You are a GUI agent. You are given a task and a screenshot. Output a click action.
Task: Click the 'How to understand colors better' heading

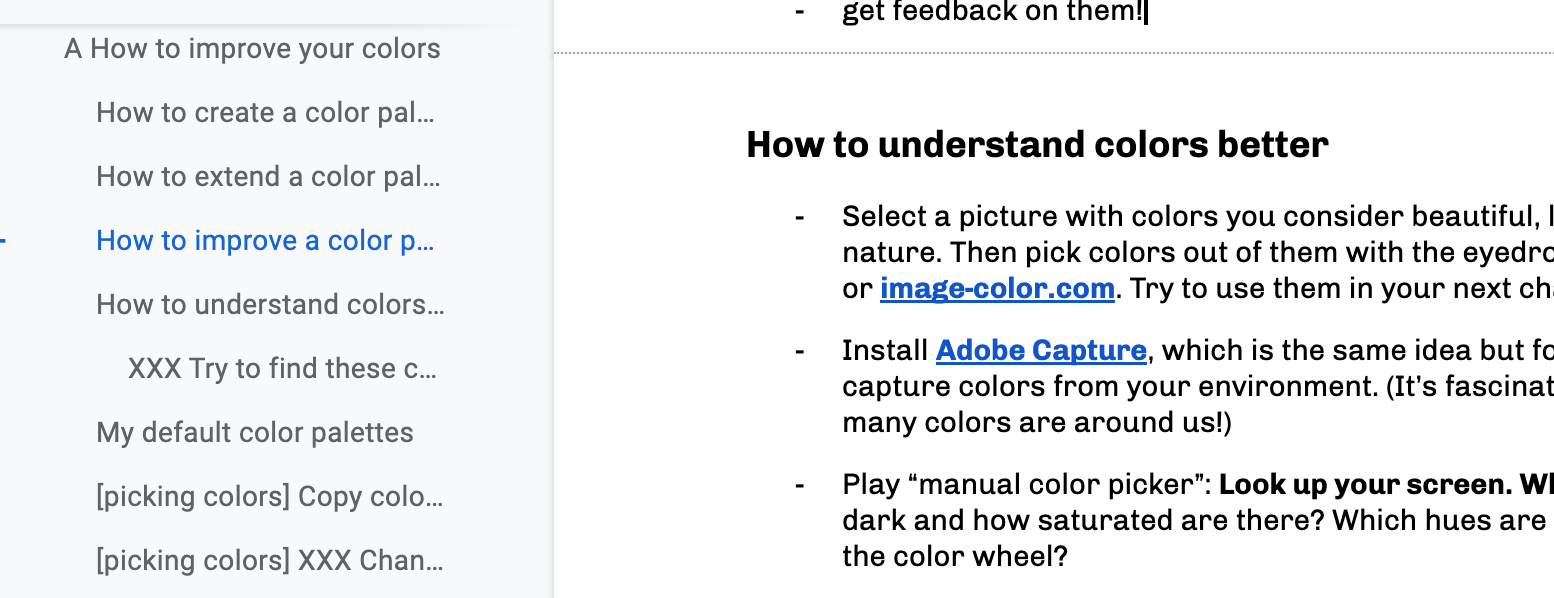(1037, 145)
